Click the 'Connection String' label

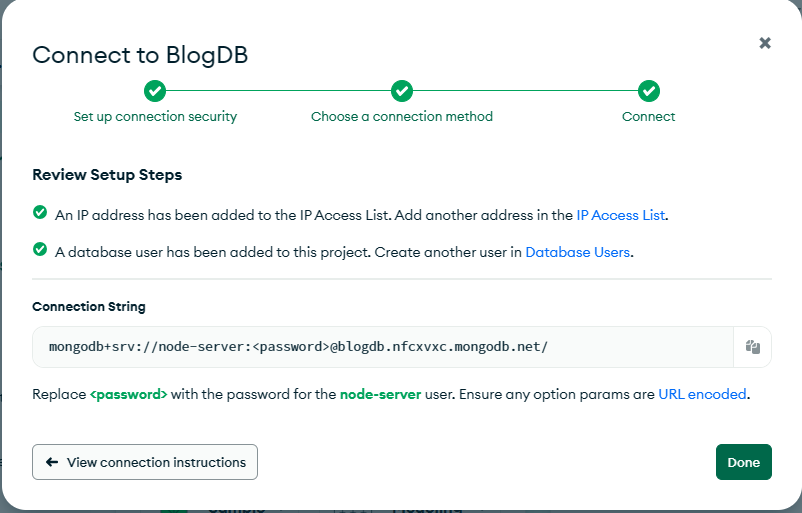click(88, 306)
